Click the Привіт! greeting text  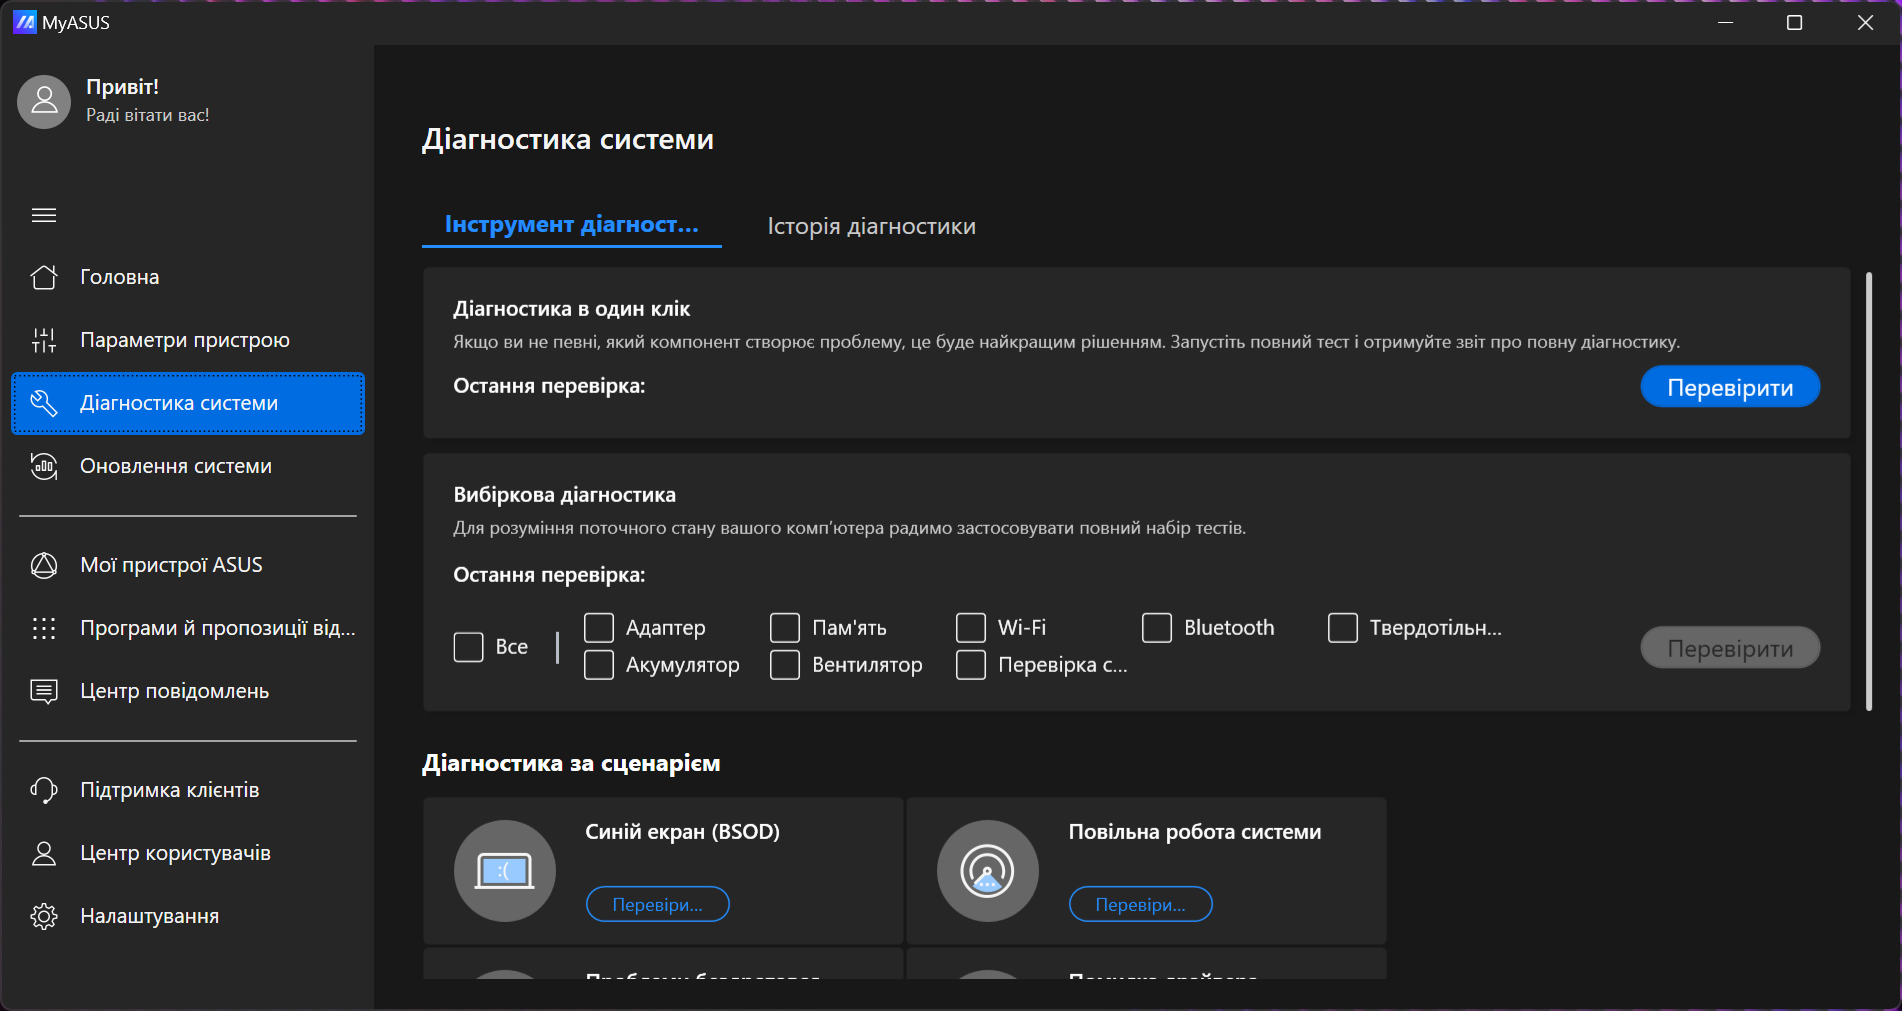(122, 87)
